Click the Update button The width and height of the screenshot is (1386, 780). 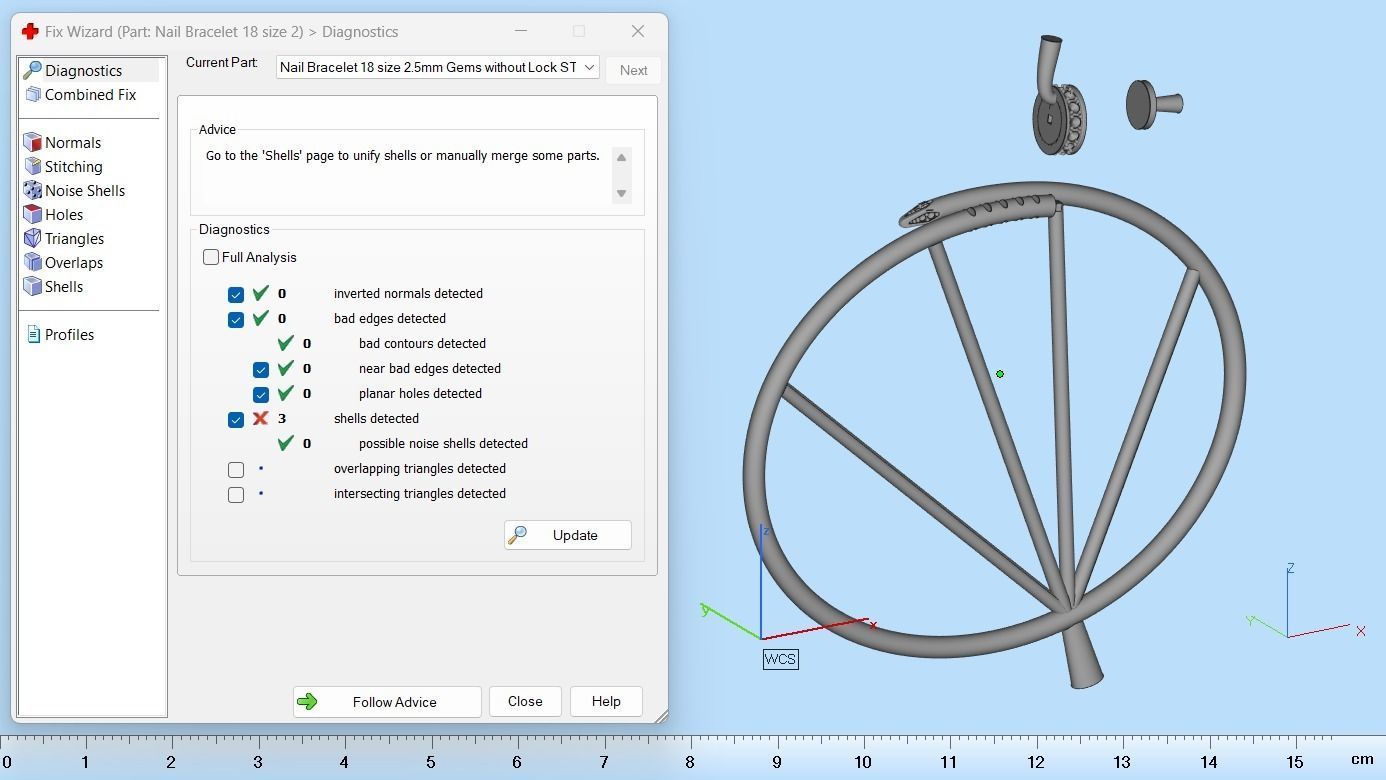(568, 535)
